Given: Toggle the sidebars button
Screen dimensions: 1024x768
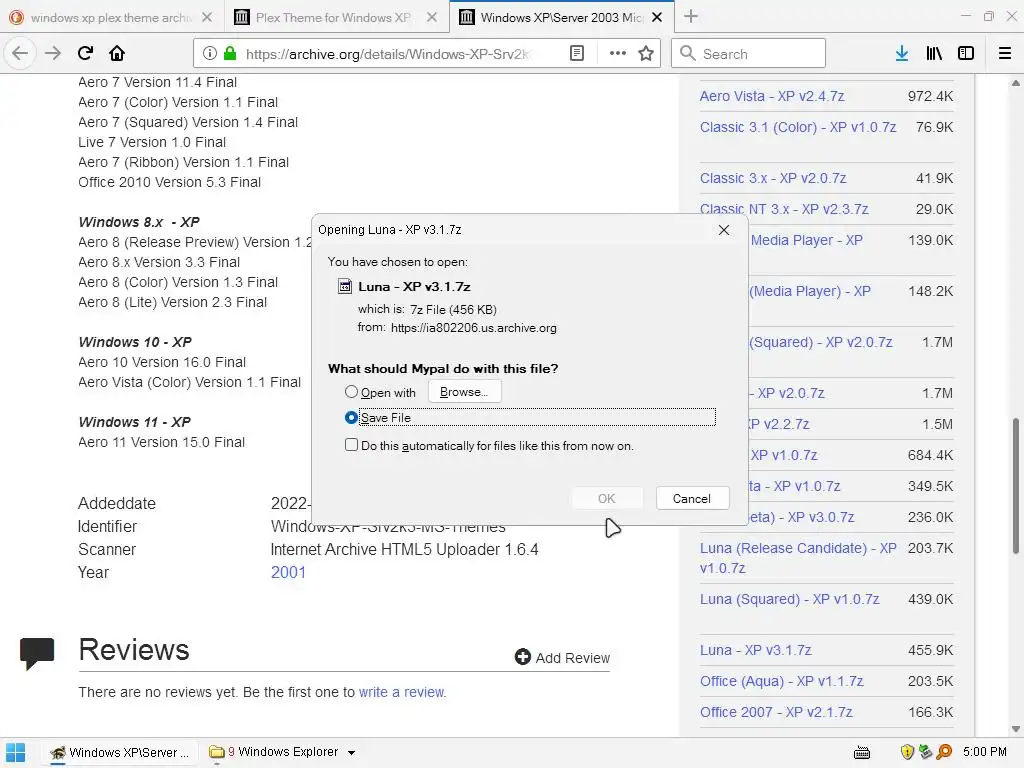Looking at the screenshot, I should [966, 54].
